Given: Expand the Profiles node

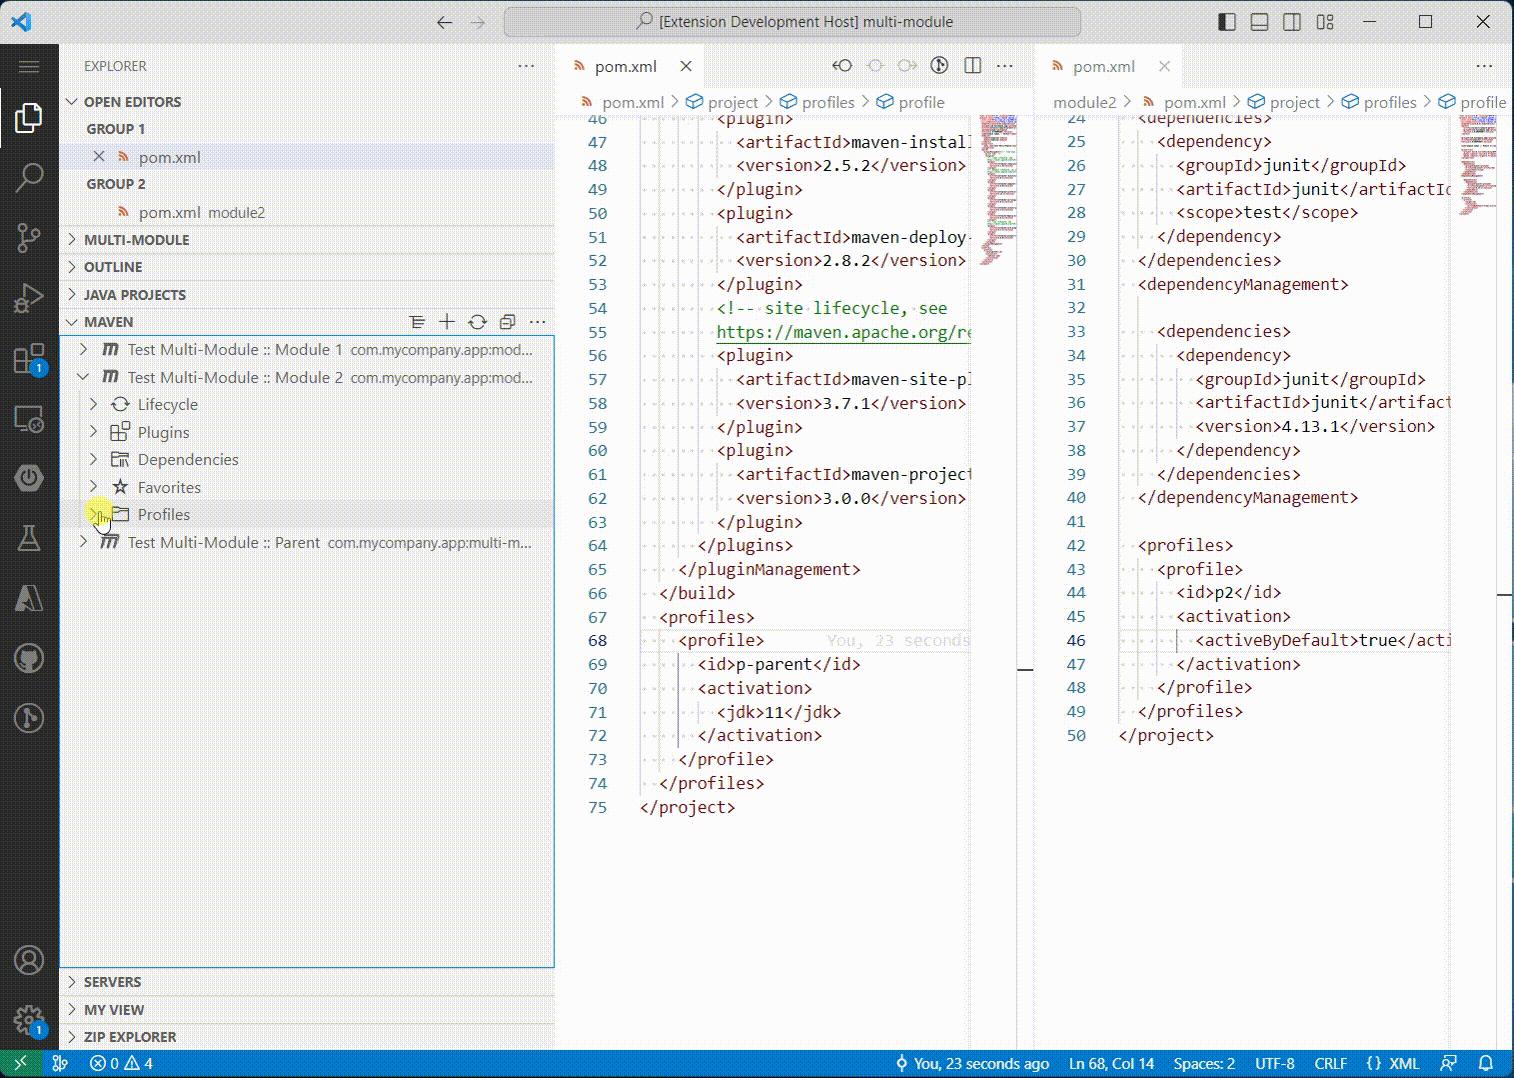Looking at the screenshot, I should click(x=94, y=515).
